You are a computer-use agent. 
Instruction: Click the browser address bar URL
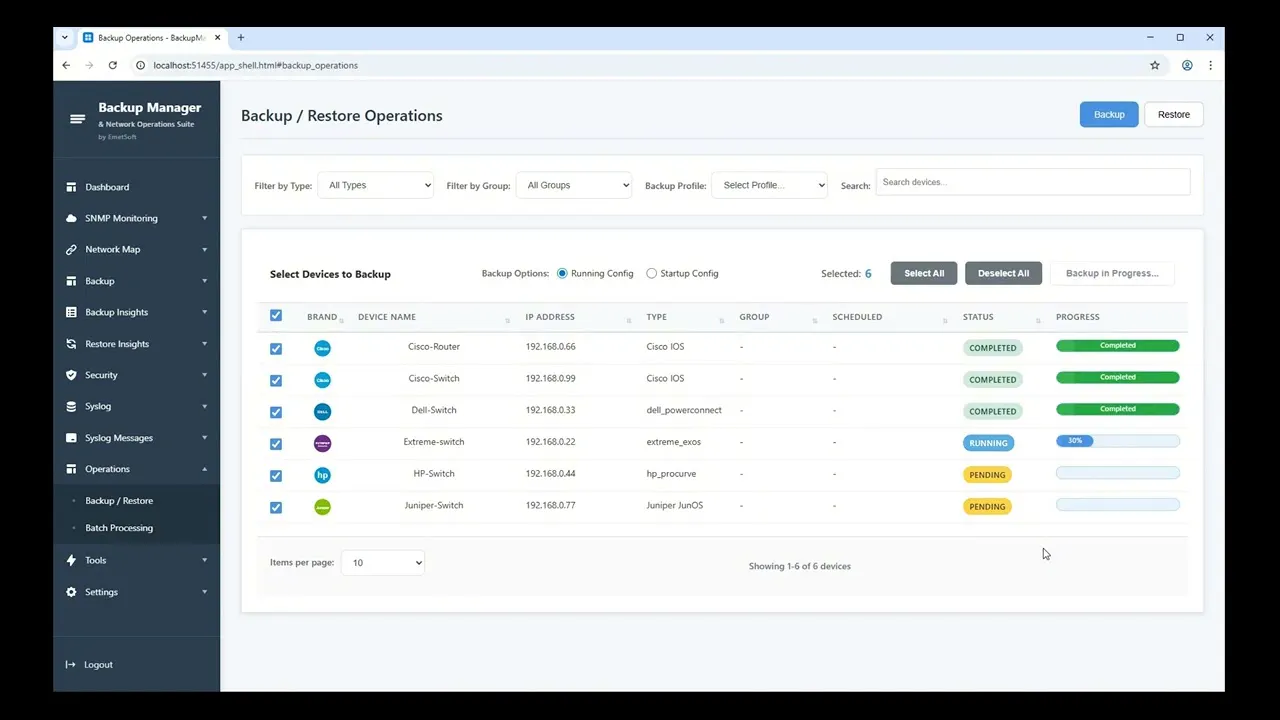(x=255, y=65)
